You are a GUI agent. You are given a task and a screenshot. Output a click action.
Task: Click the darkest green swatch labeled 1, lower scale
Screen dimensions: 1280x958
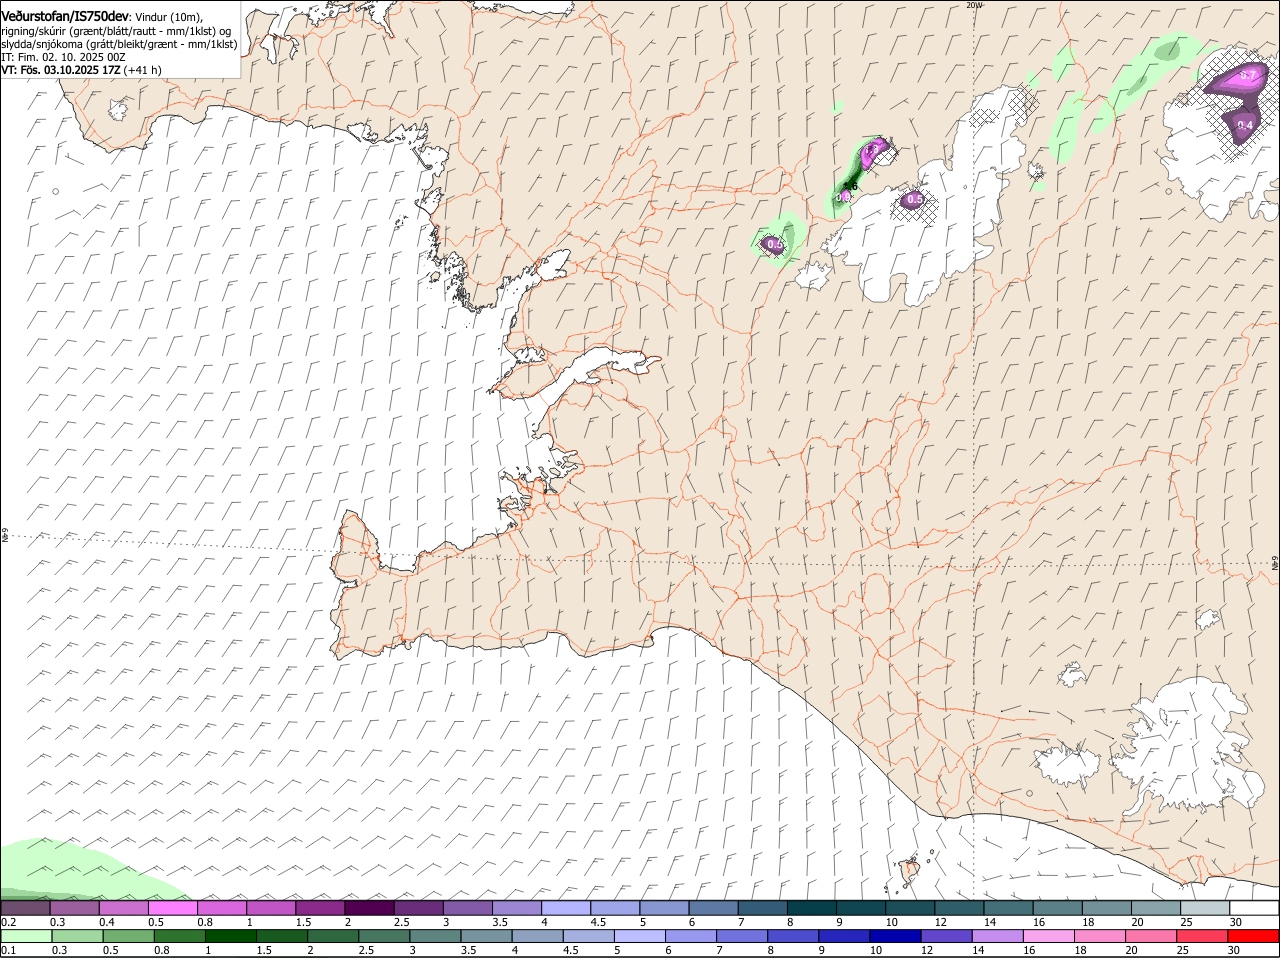[230, 936]
